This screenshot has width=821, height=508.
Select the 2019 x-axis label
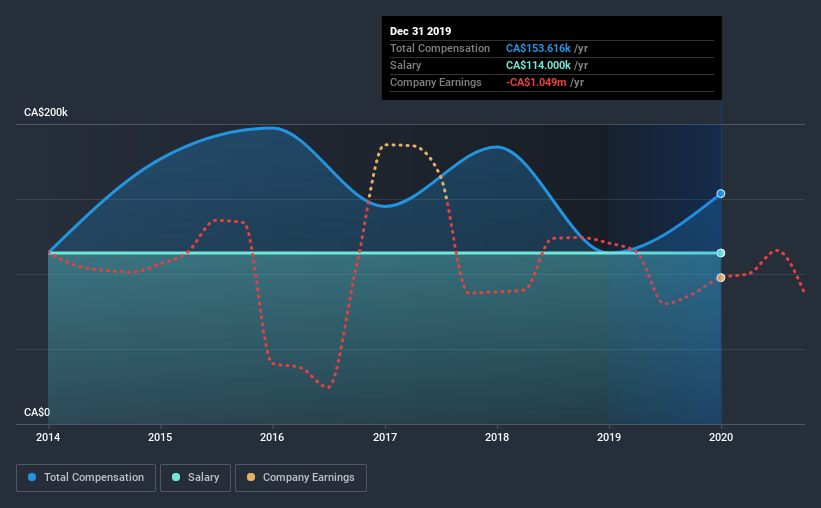pos(609,437)
